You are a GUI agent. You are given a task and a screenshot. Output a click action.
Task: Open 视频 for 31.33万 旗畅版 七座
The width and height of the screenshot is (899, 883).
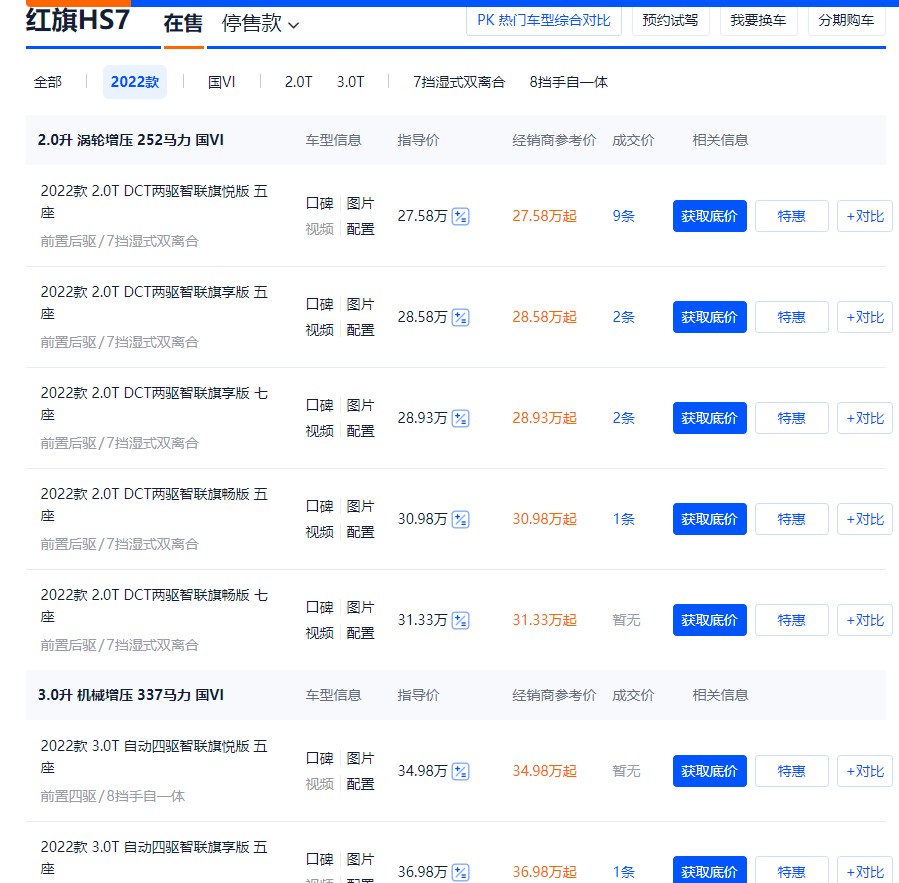[319, 633]
